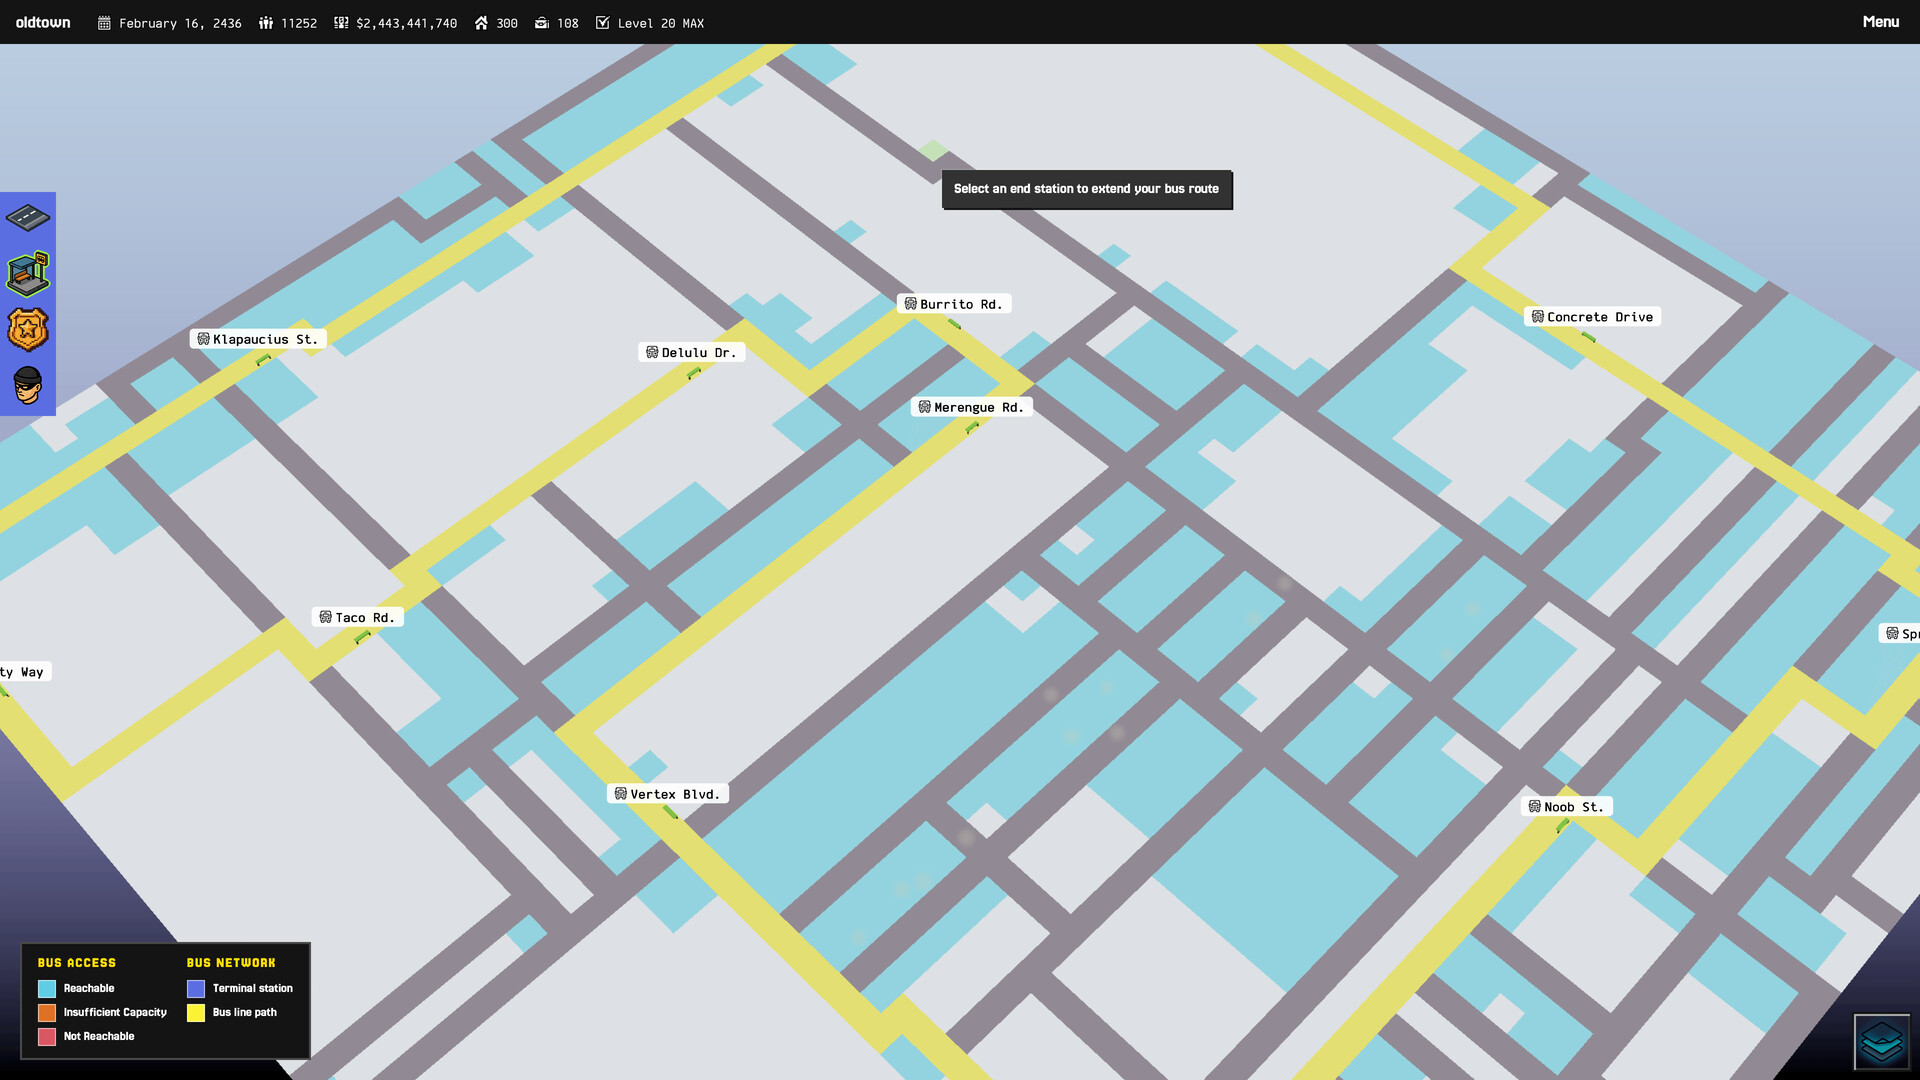Select the road building tool
This screenshot has width=1920, height=1080.
(27, 218)
